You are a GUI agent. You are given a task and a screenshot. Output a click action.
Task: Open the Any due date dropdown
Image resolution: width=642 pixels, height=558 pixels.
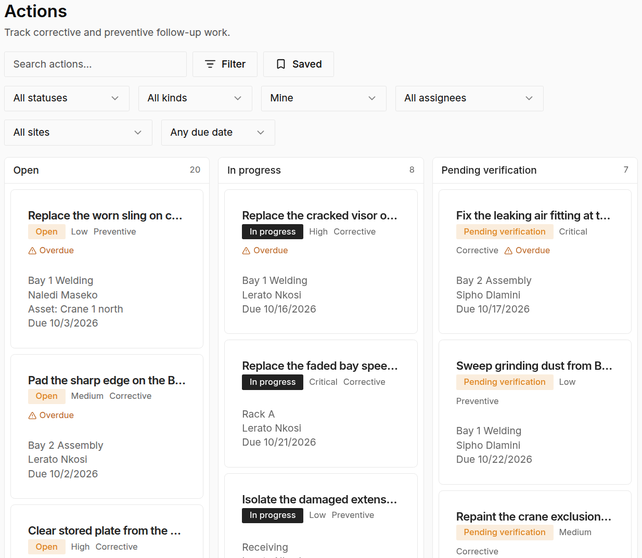tap(218, 133)
